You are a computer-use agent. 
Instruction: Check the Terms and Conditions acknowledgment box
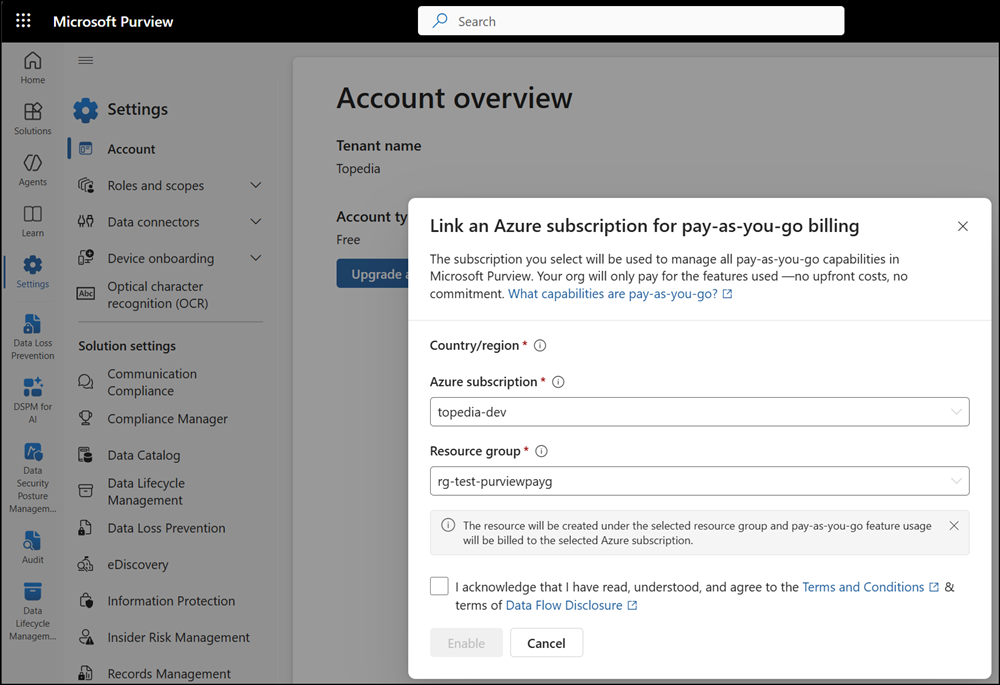[x=439, y=587]
